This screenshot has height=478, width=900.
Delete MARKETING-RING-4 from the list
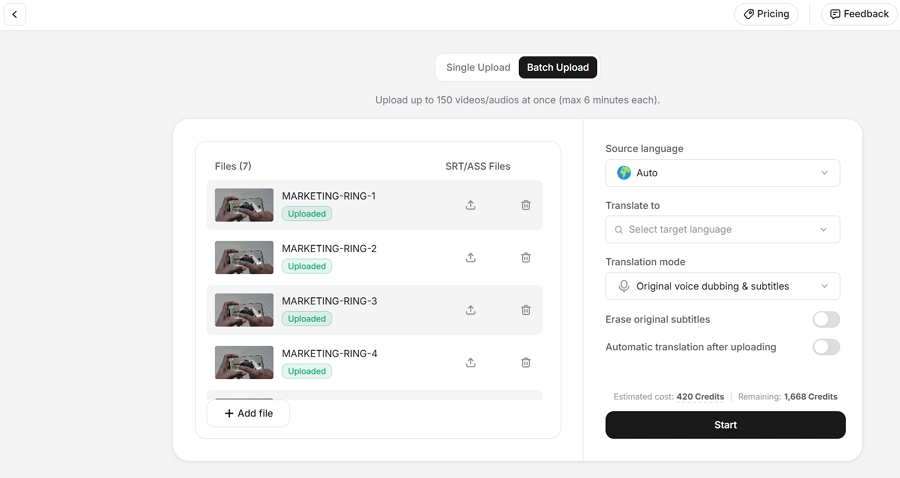(526, 363)
